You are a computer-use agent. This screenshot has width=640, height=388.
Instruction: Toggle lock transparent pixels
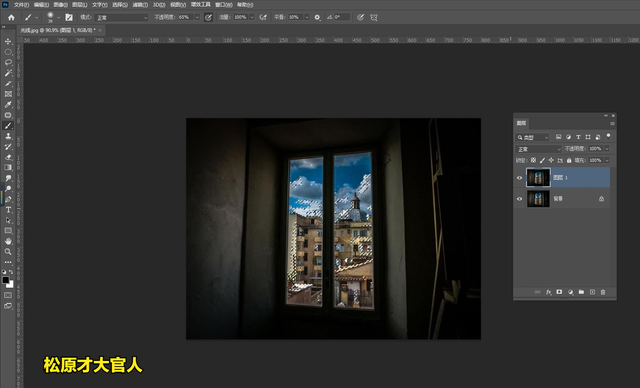click(x=533, y=160)
